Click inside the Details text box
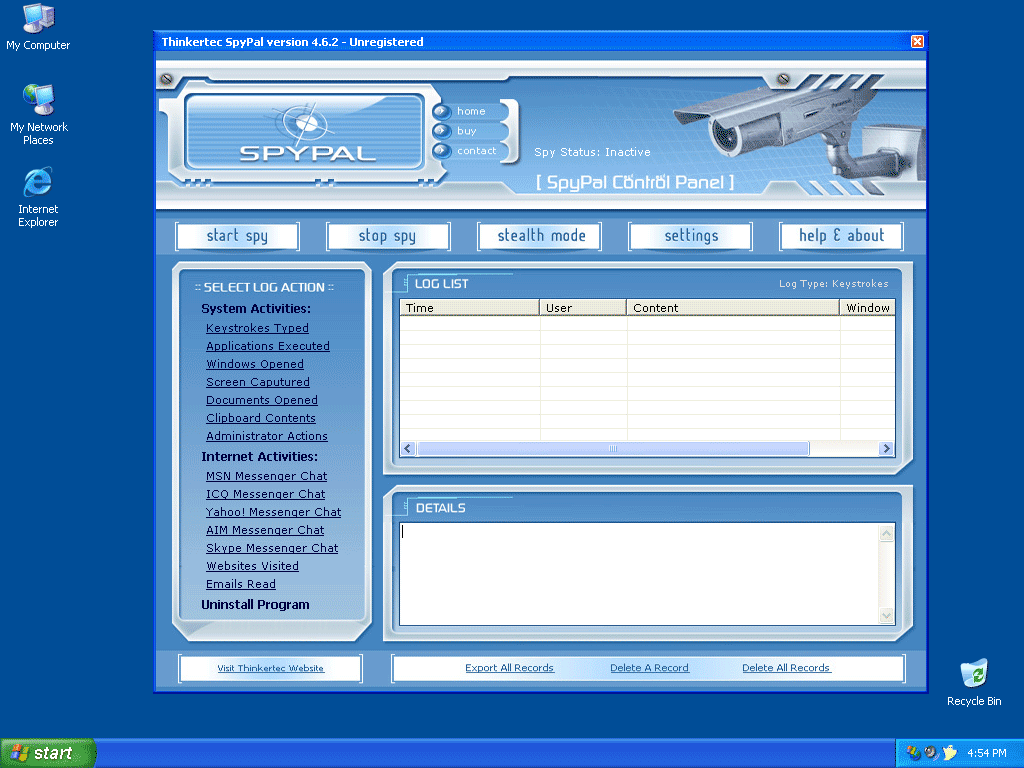The width and height of the screenshot is (1024, 768). [x=638, y=573]
